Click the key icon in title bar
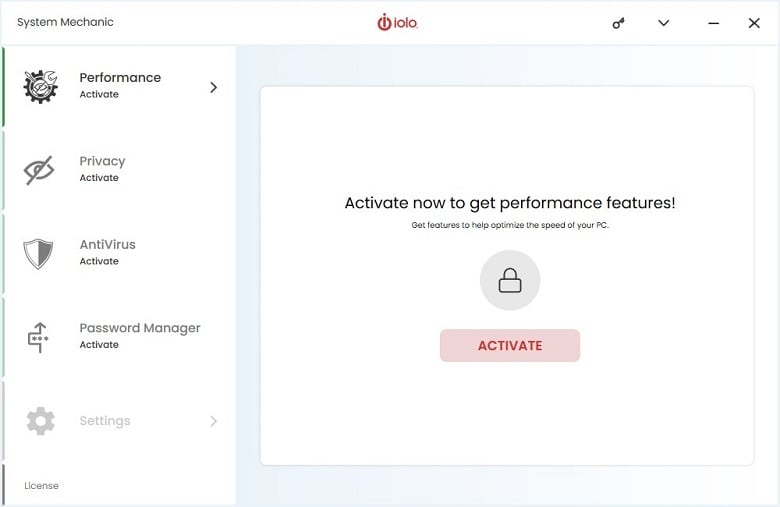This screenshot has height=507, width=780. click(x=618, y=23)
